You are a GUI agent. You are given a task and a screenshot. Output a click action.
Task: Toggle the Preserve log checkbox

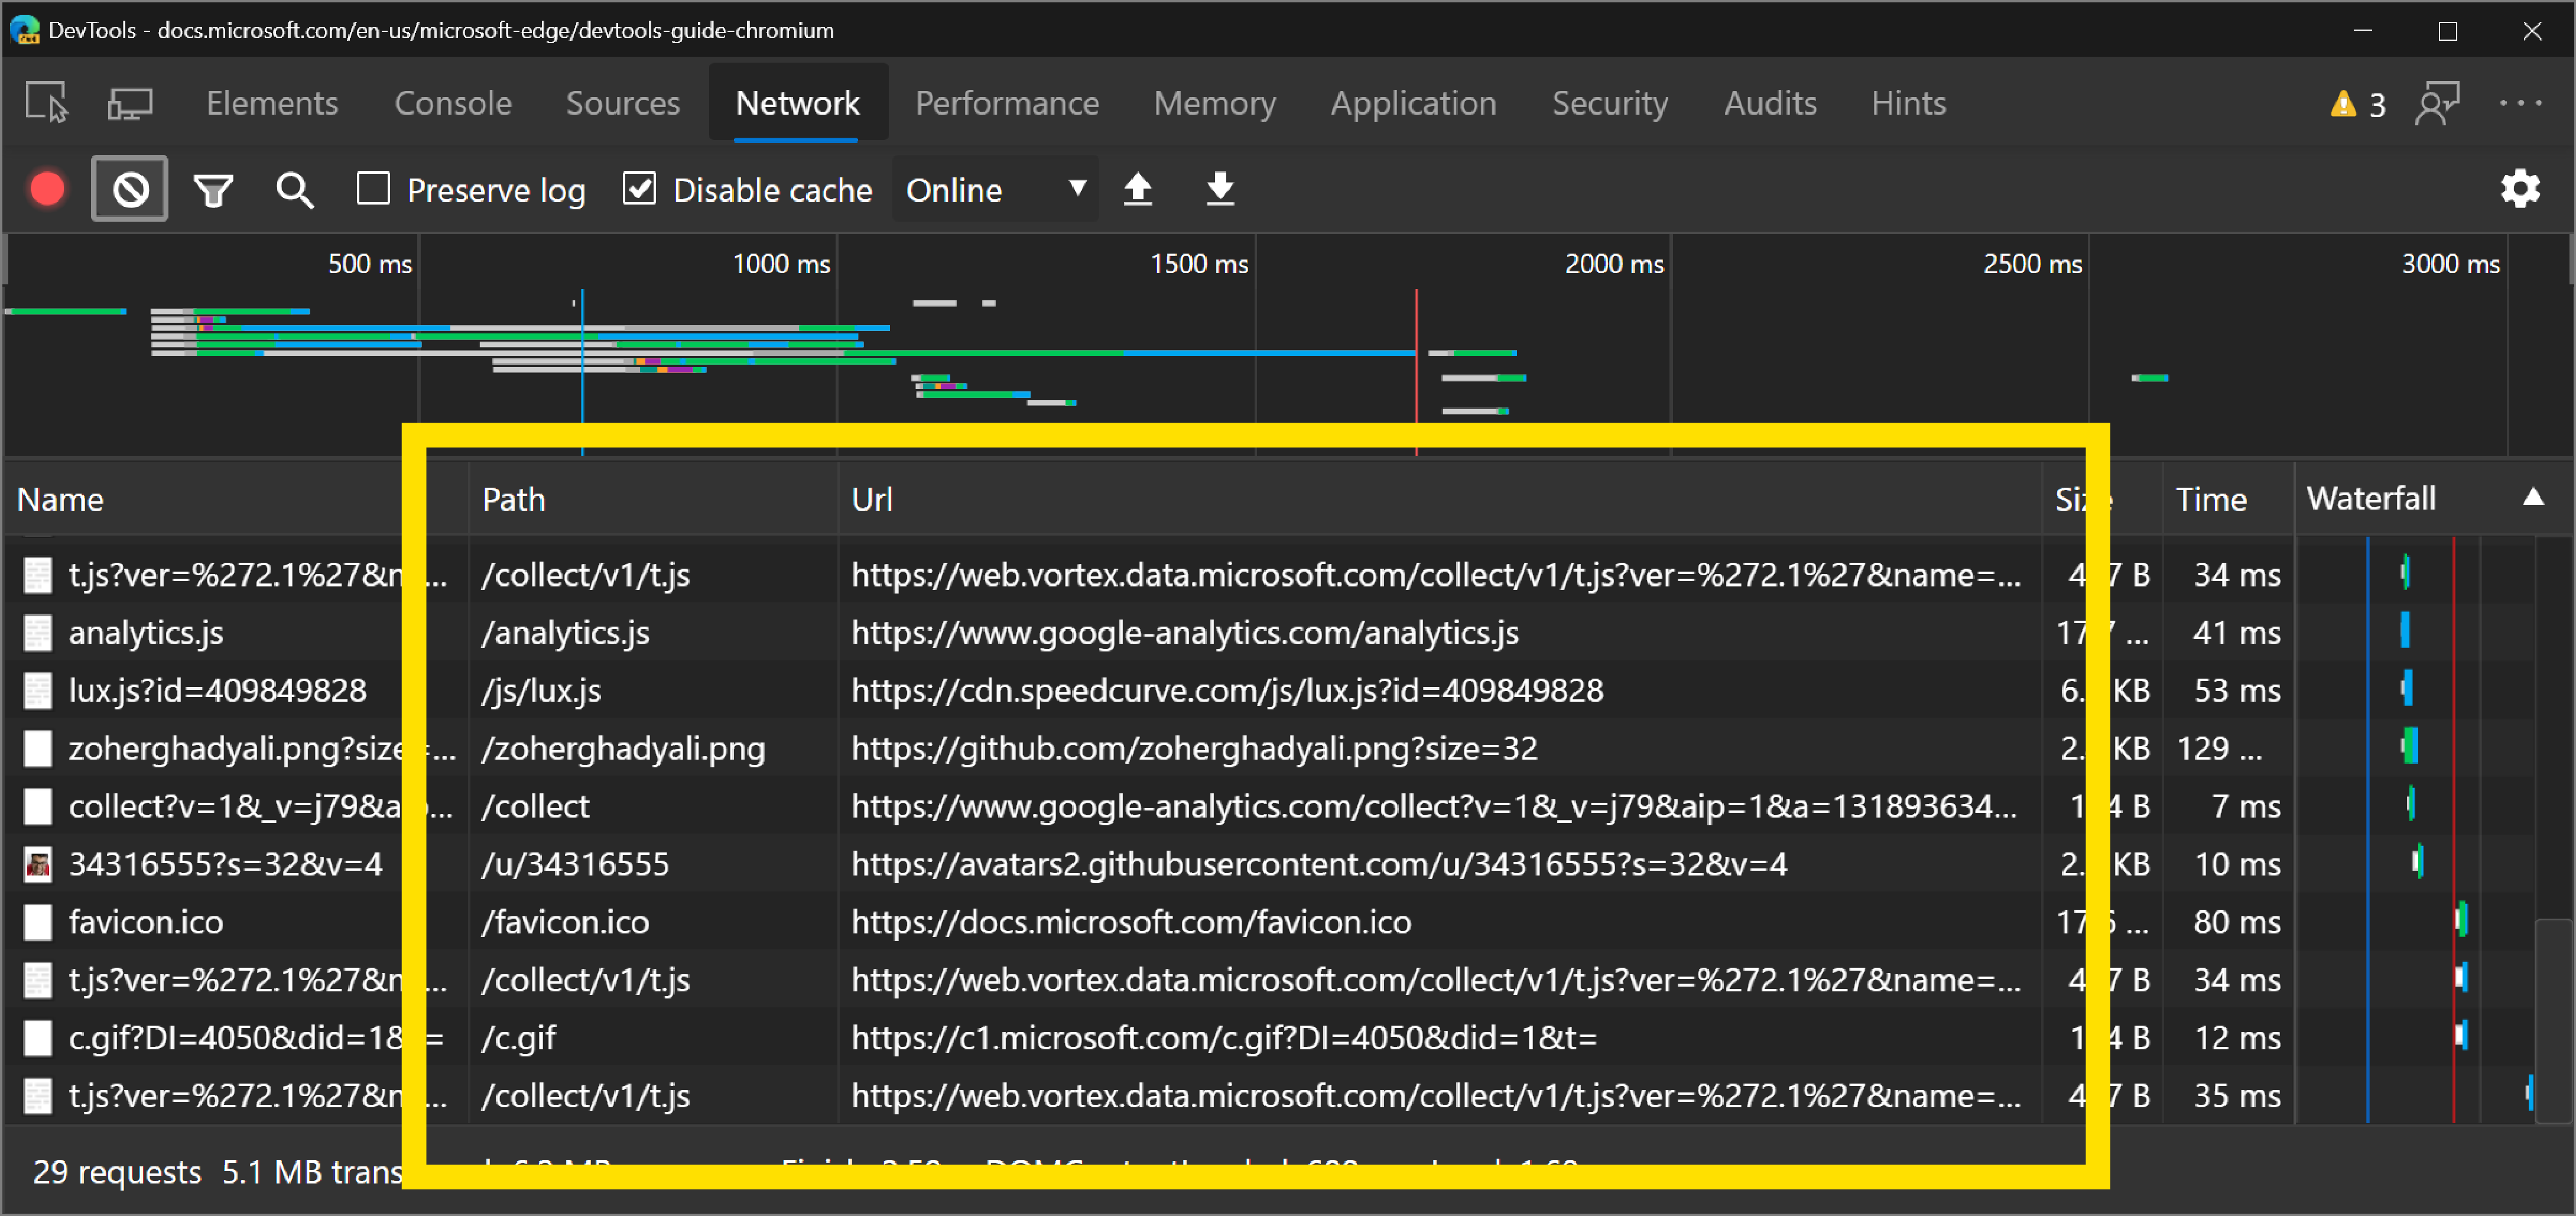coord(375,187)
